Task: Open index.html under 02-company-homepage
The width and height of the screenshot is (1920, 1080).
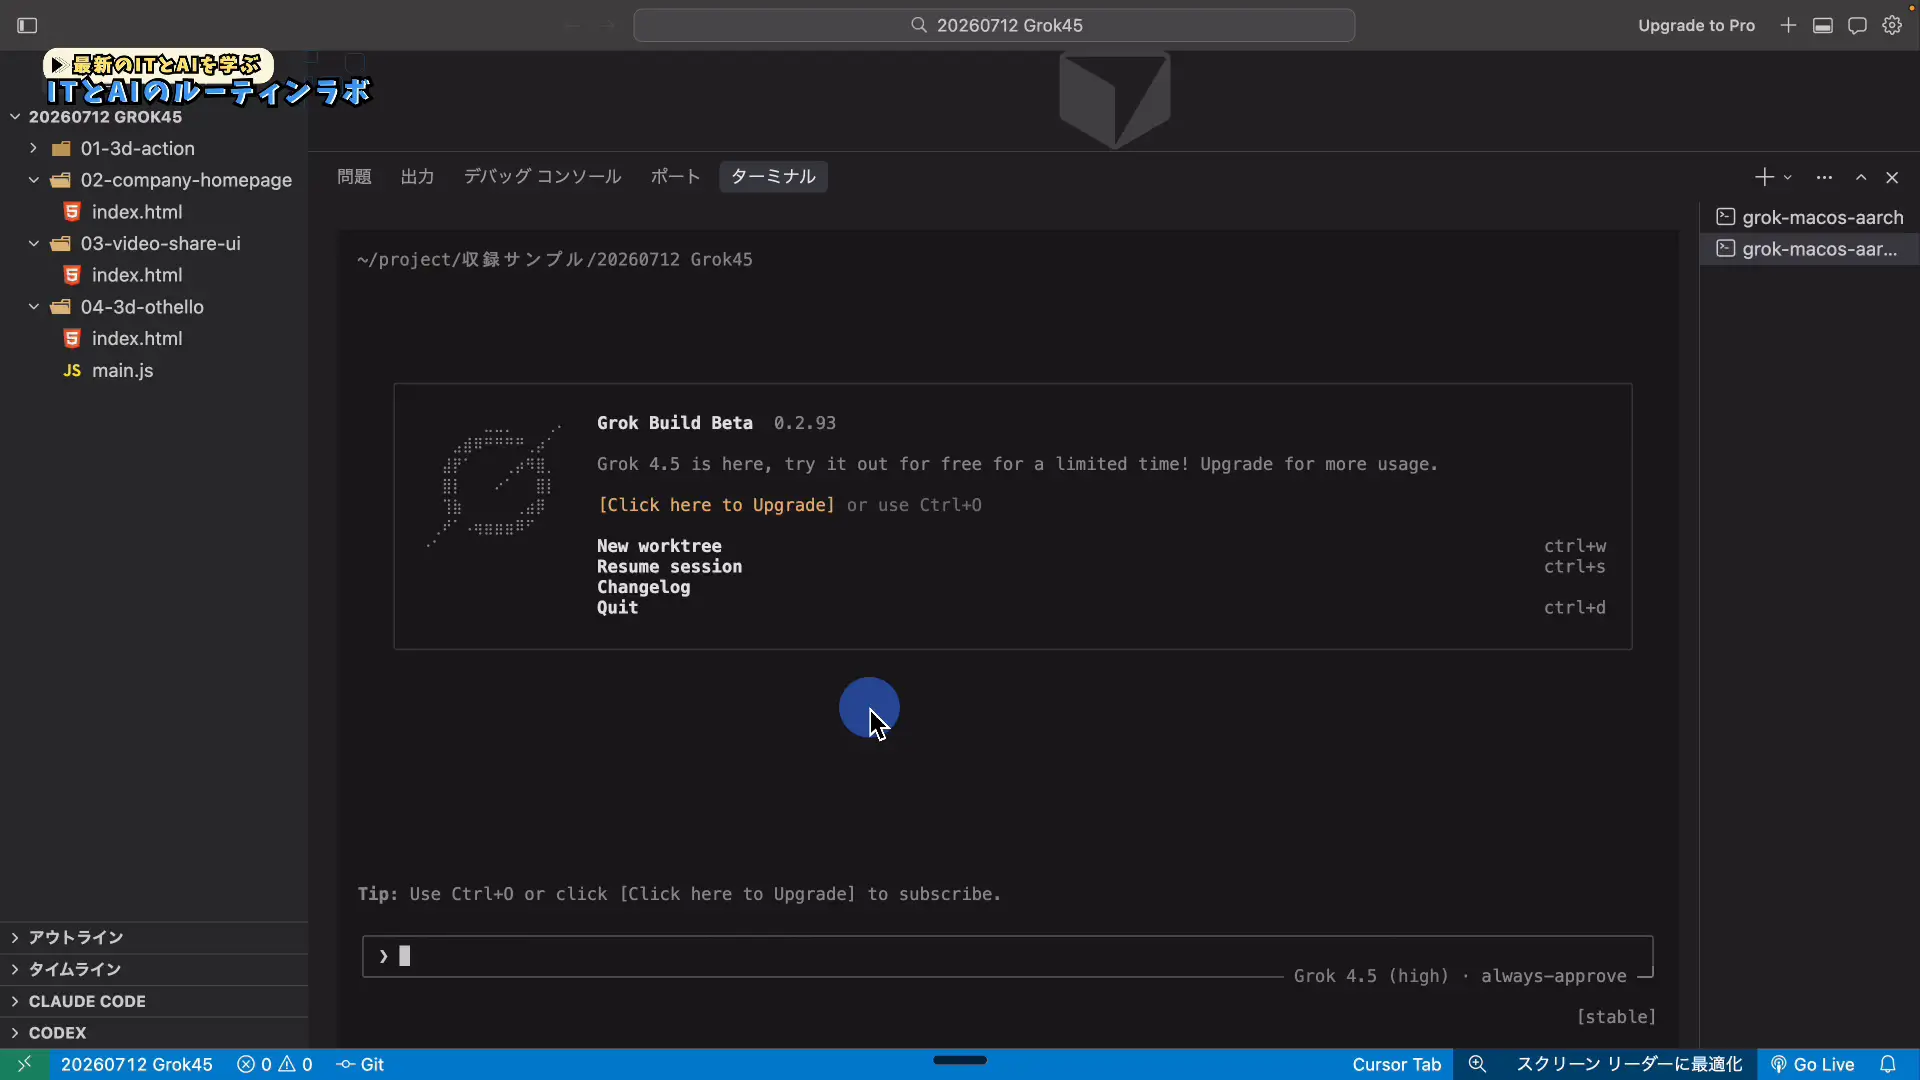Action: [x=154, y=212]
